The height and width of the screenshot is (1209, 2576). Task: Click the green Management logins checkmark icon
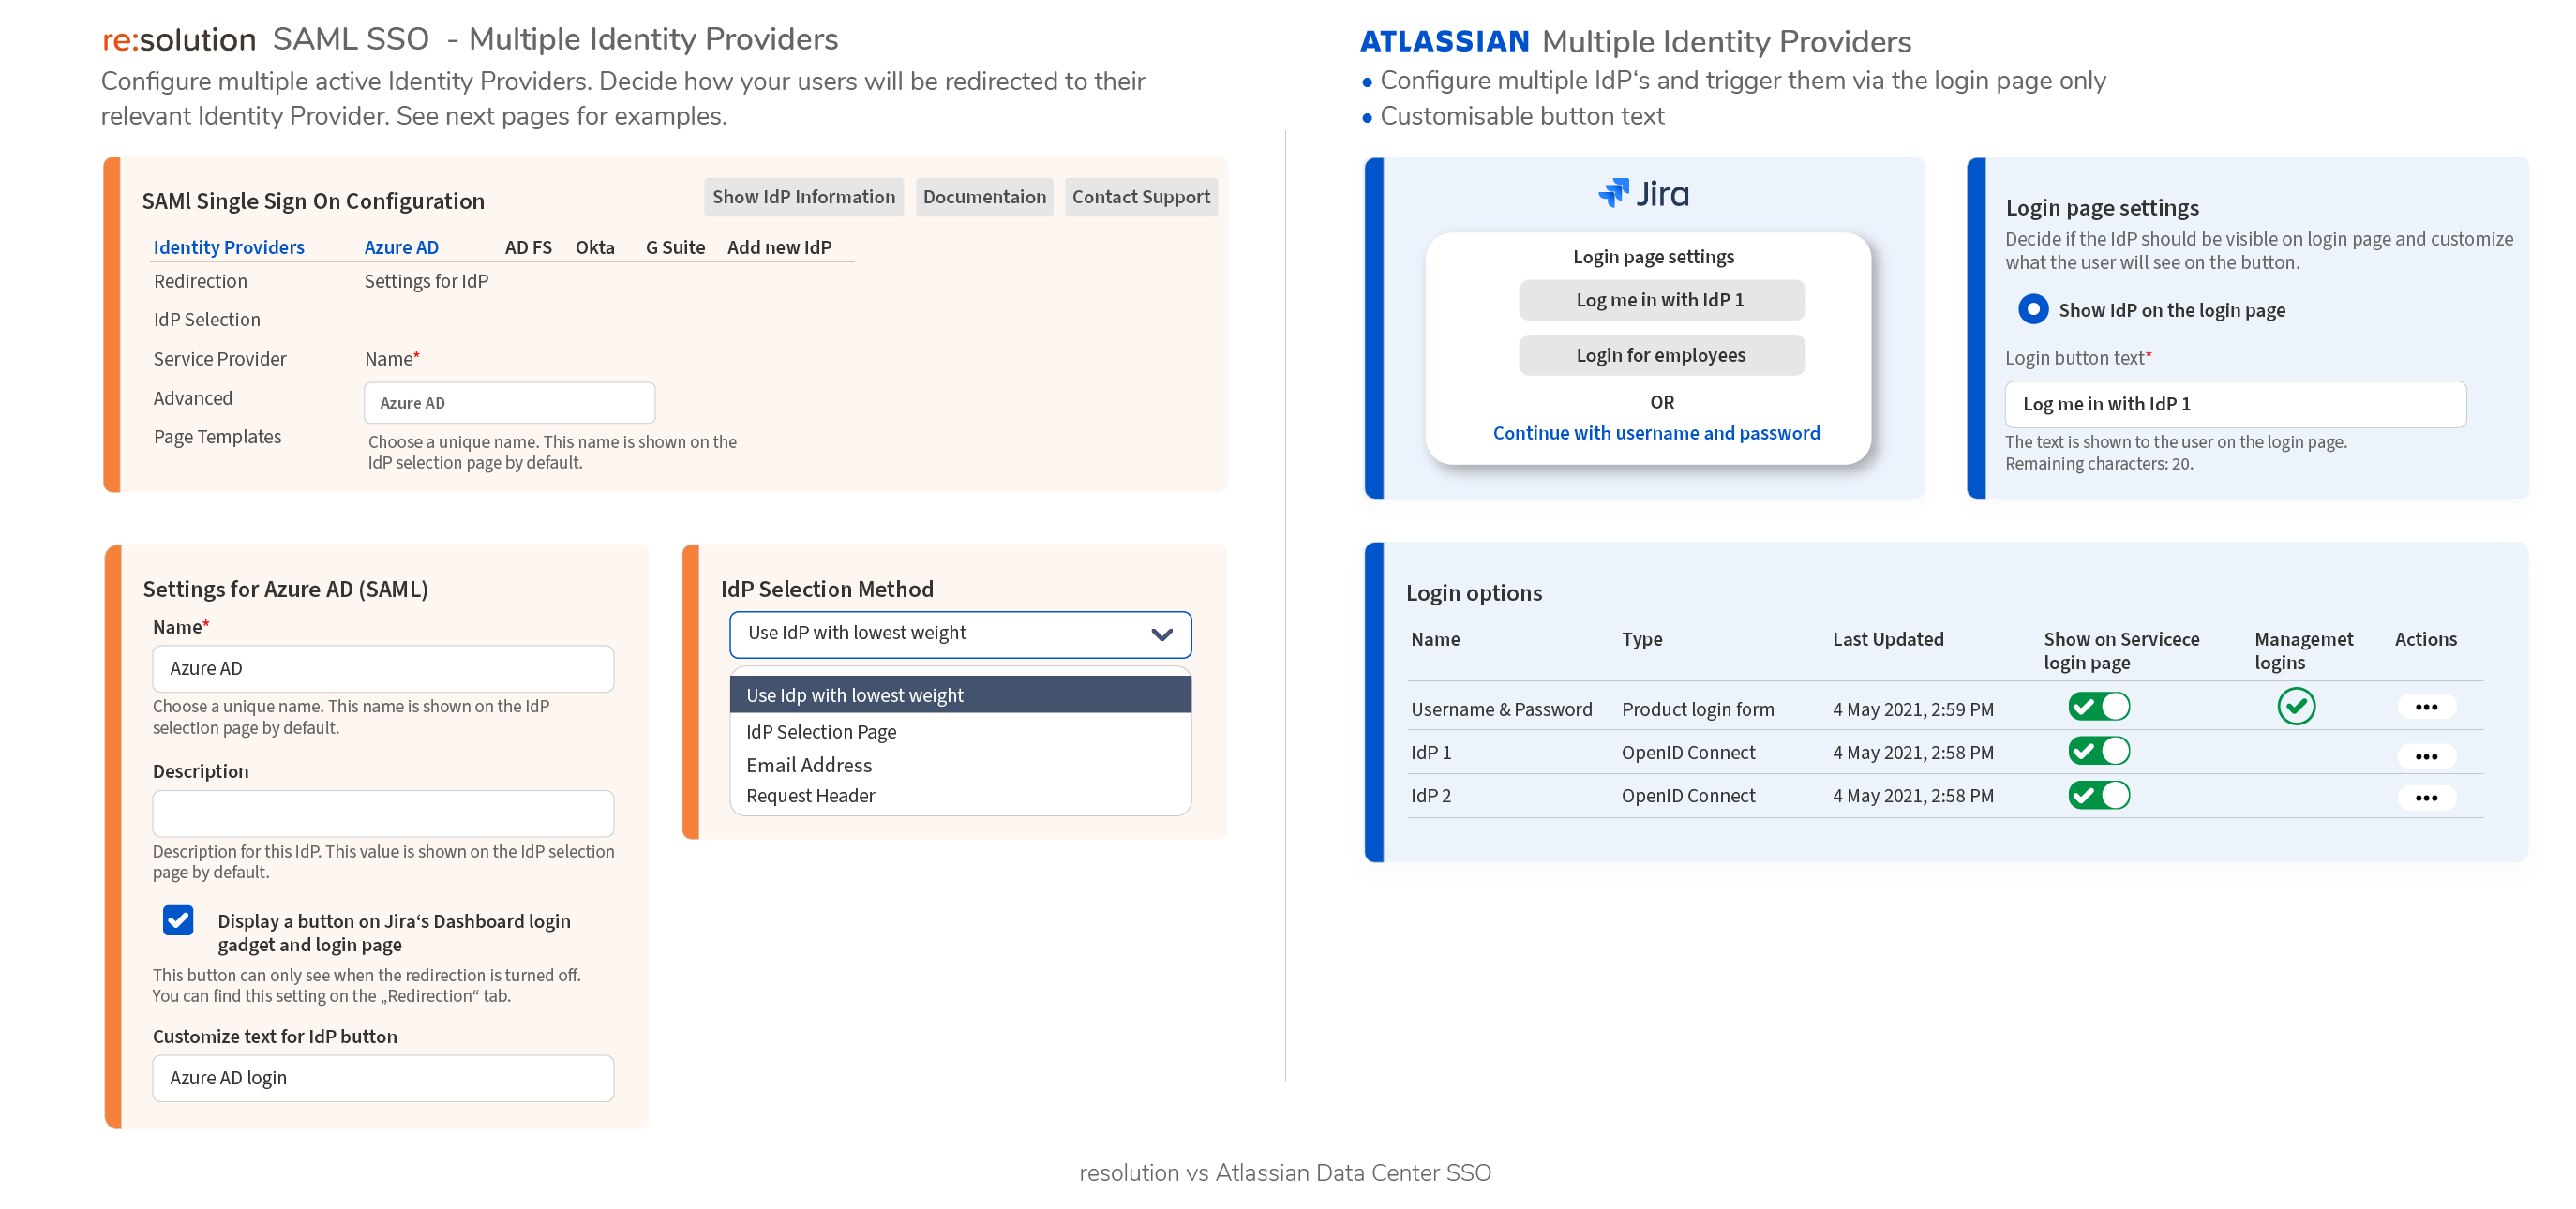[2296, 706]
